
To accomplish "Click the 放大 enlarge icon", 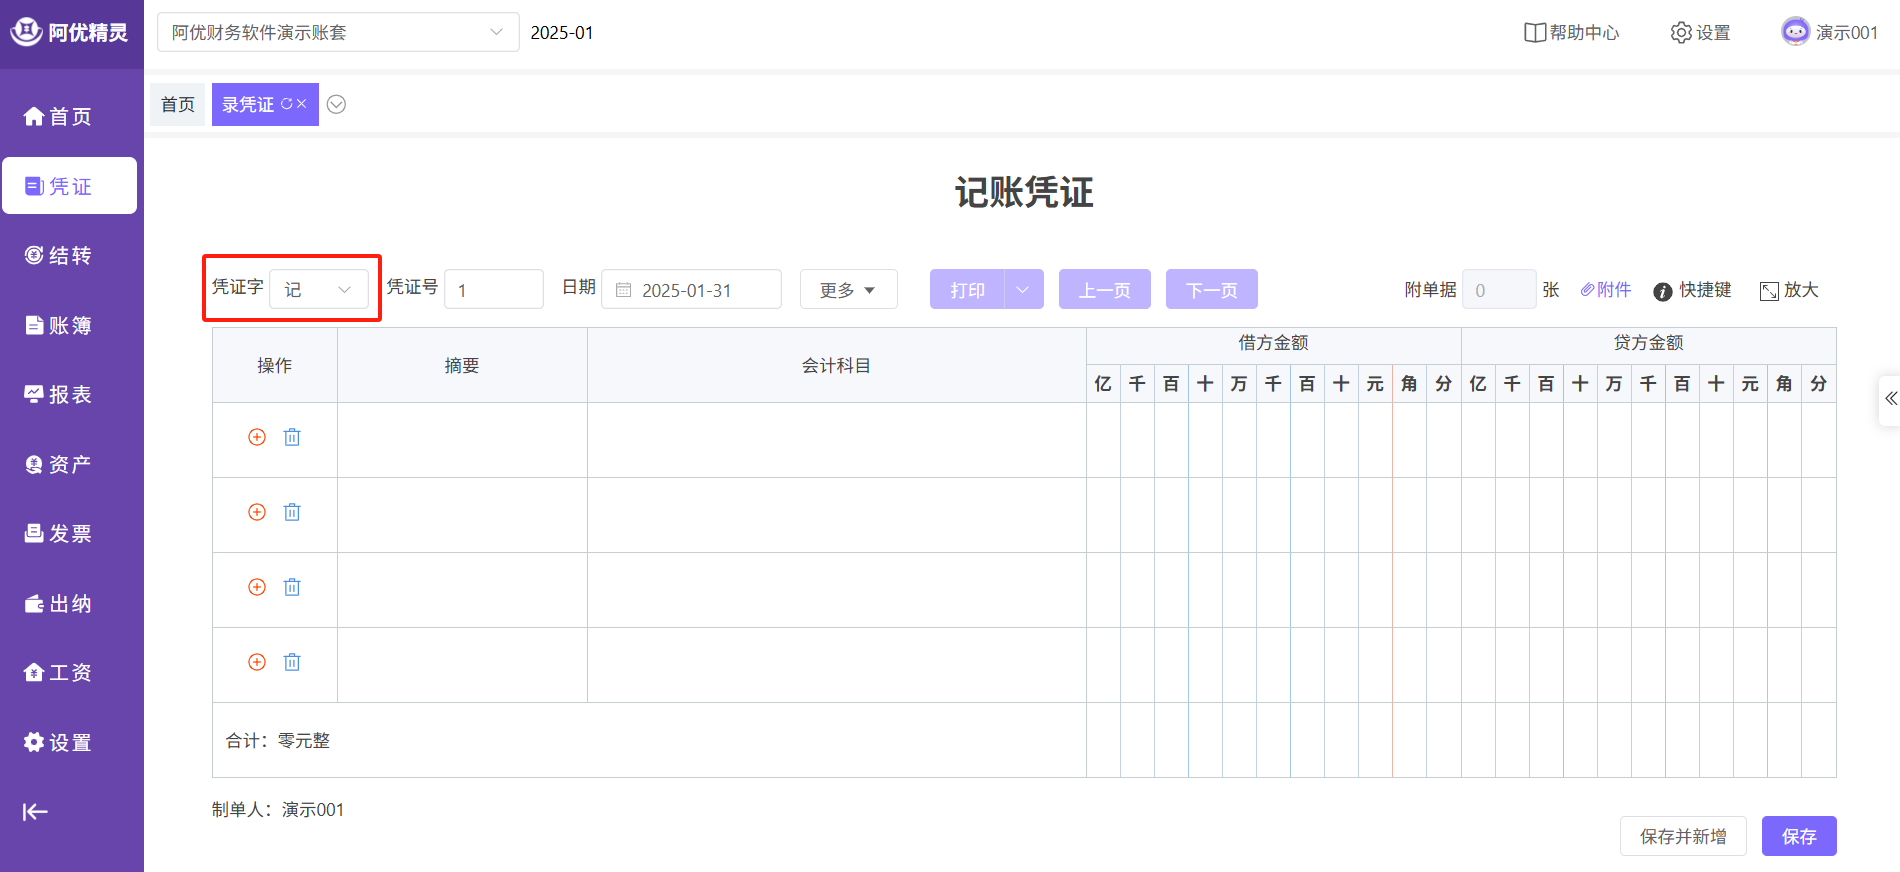I will click(1769, 291).
